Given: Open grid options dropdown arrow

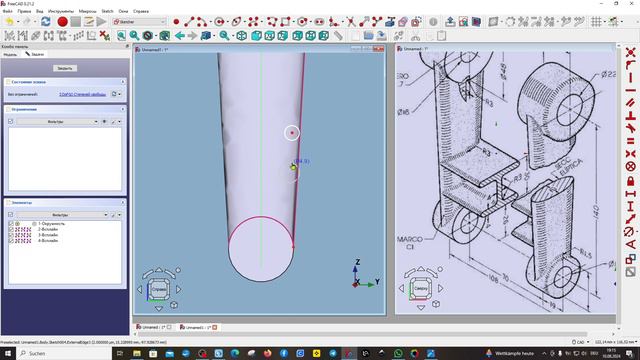Looking at the screenshot, I should tap(604, 22).
